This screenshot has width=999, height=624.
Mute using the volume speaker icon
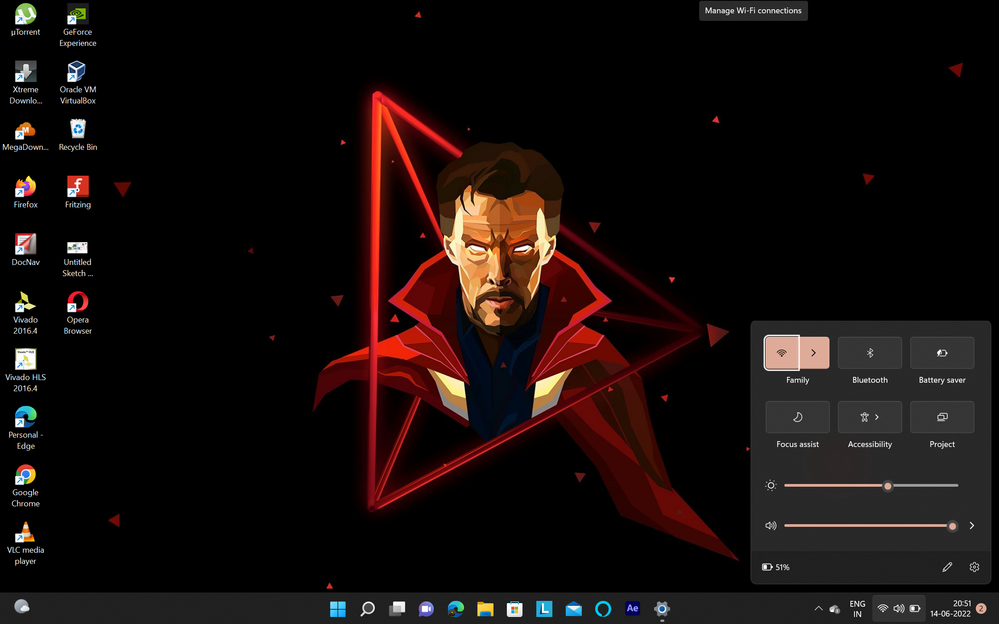[x=771, y=526]
